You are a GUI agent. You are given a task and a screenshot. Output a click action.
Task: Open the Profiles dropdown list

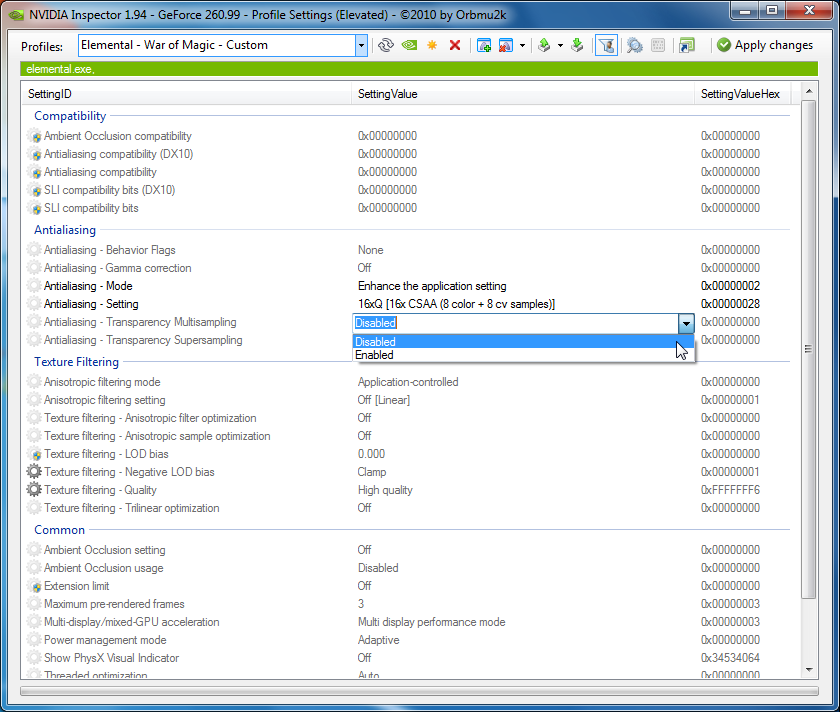361,45
